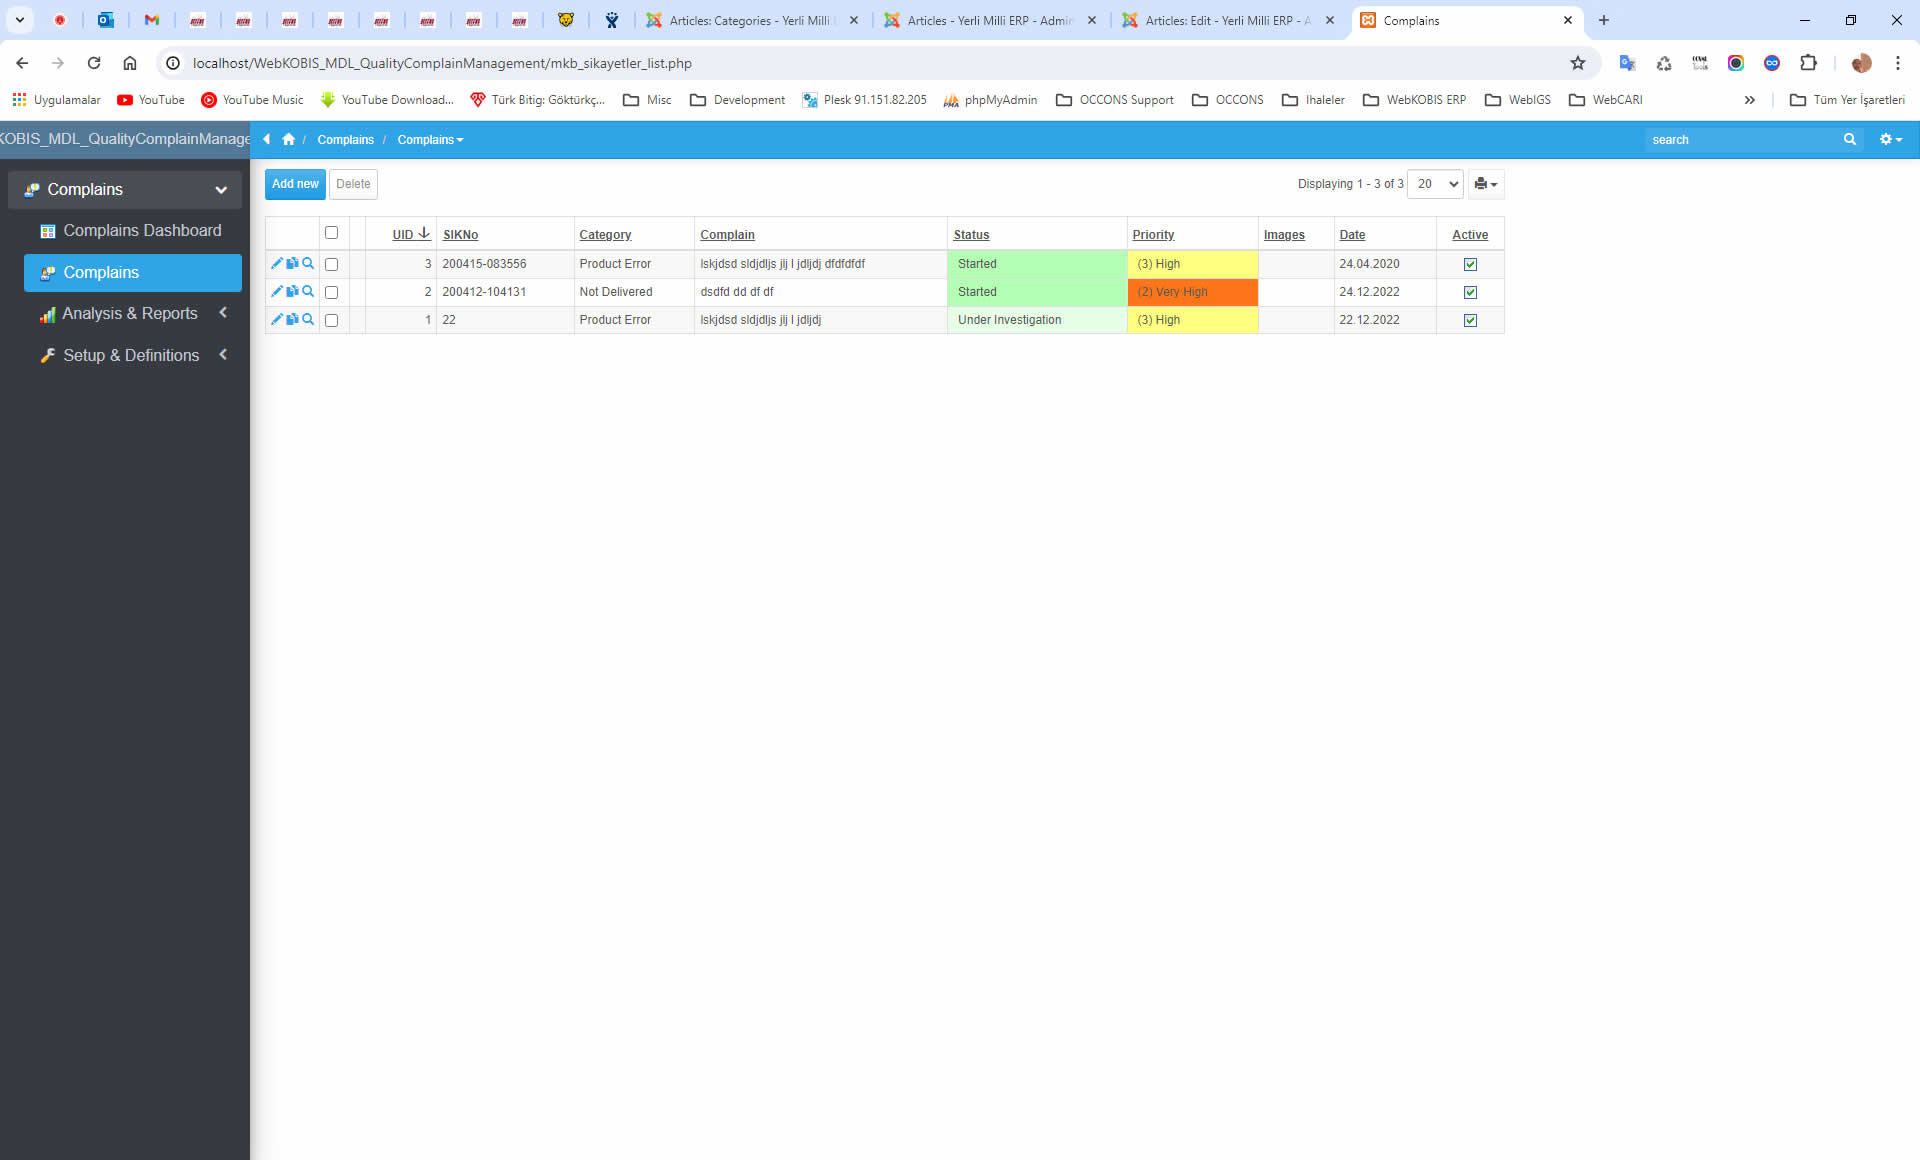View details of complaint SIKNo 22
This screenshot has width=1920, height=1160.
[308, 320]
